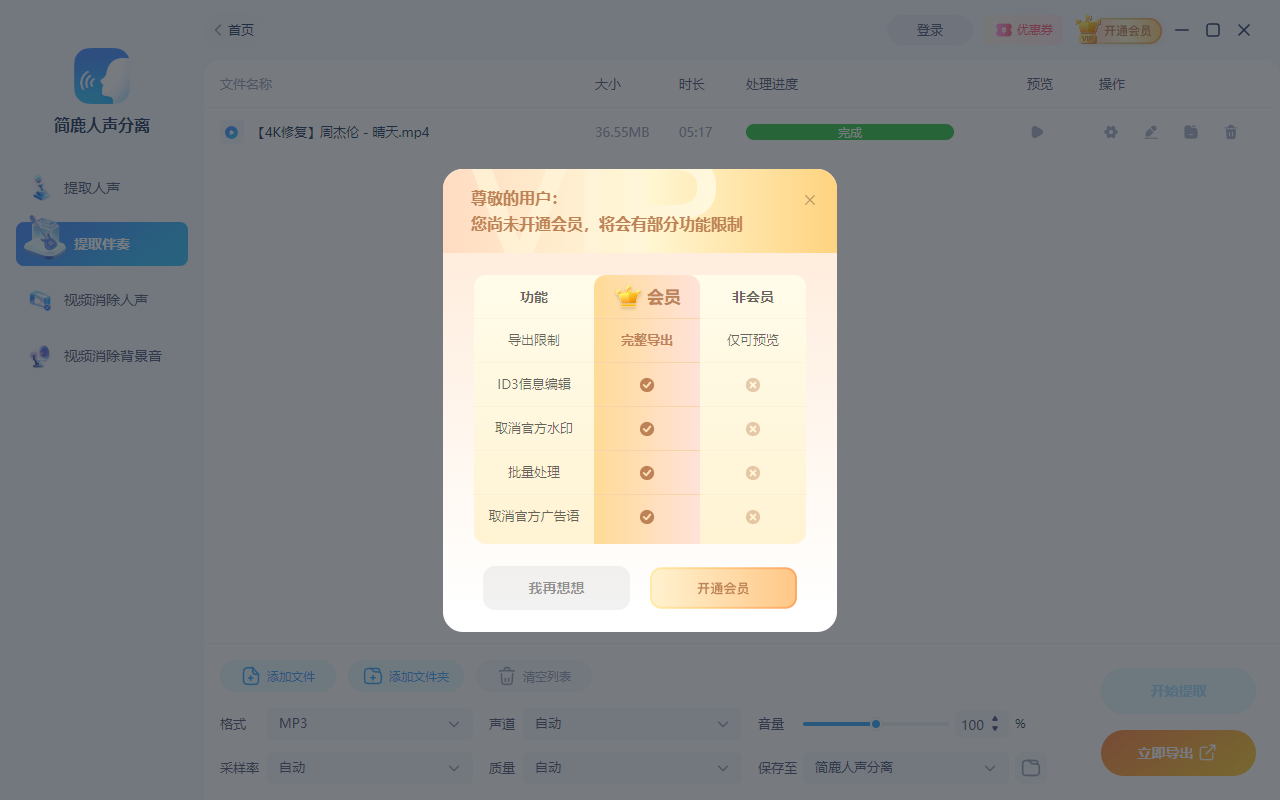1280x800 pixels.
Task: Delete the 晴天 file from the list
Action: tap(1230, 131)
